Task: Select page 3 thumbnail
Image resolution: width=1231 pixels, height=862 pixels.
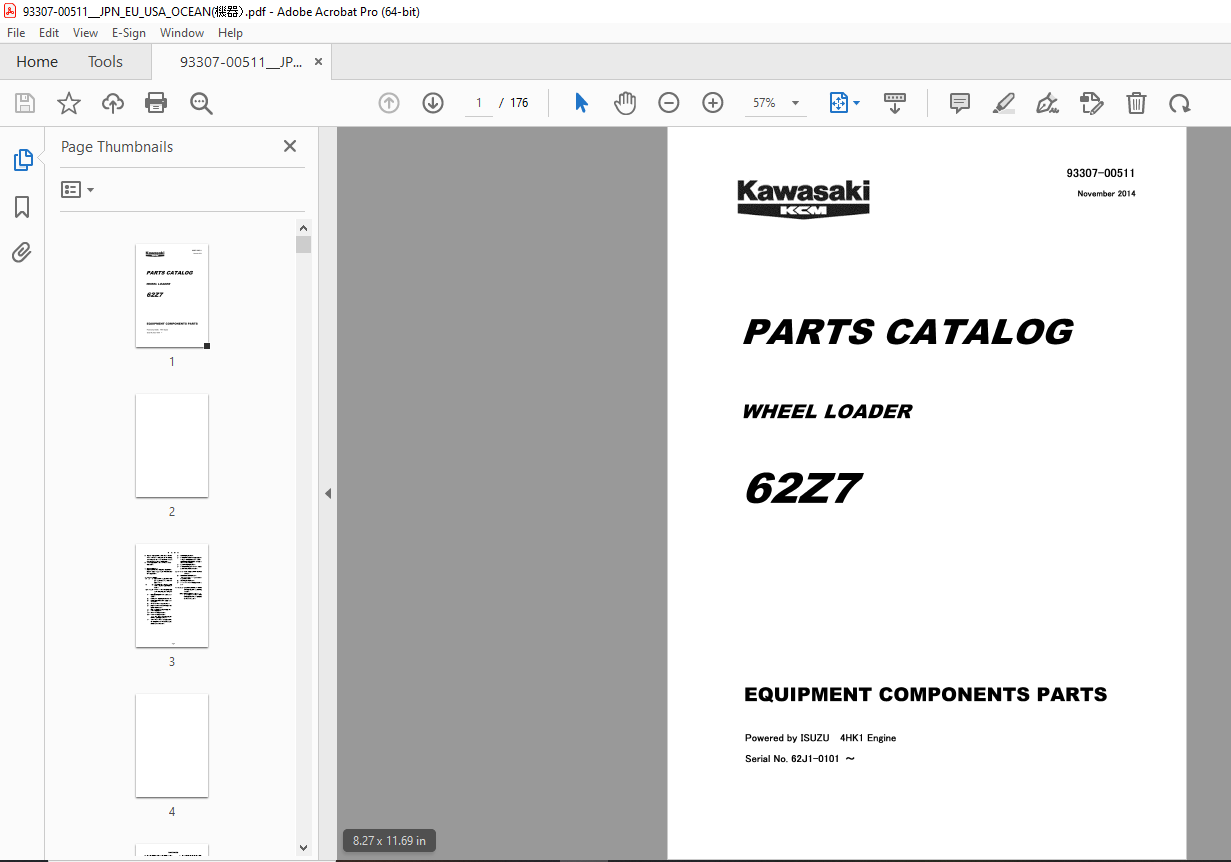Action: (x=172, y=595)
